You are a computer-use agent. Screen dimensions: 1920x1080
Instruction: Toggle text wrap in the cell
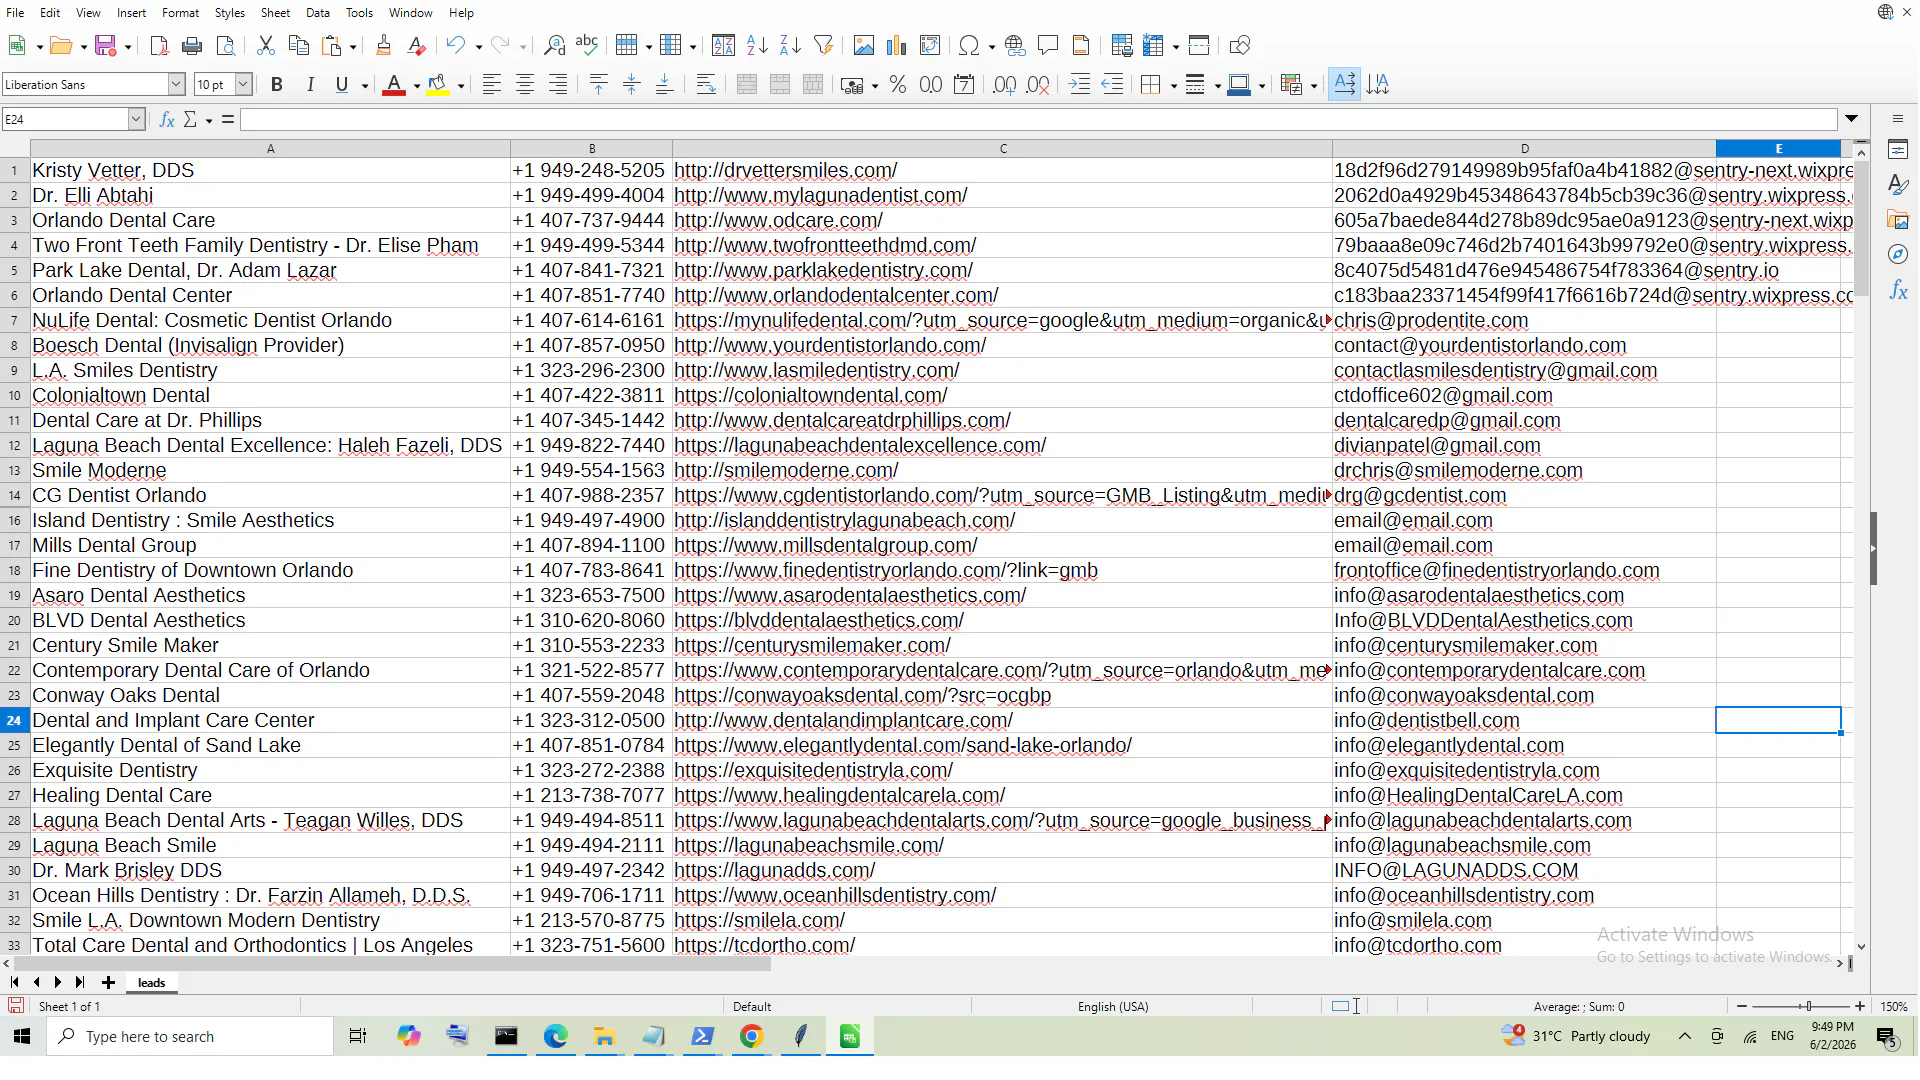(706, 85)
